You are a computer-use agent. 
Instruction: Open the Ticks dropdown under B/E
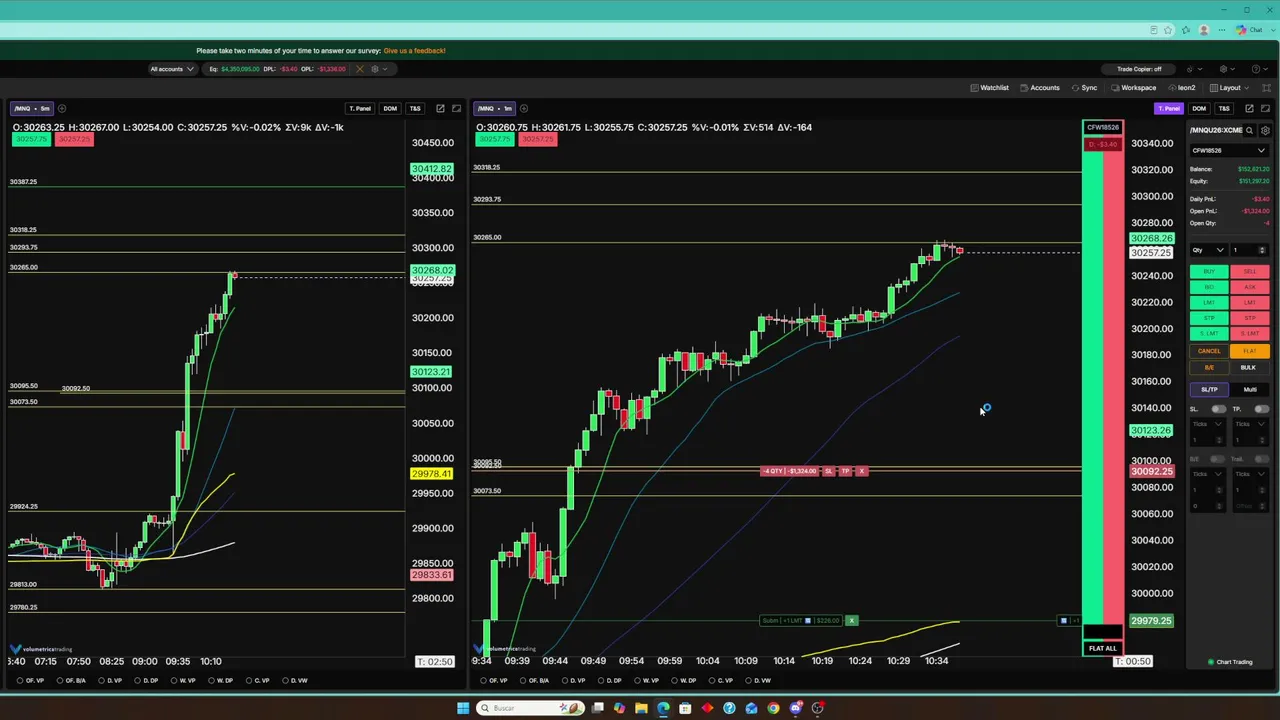pyautogui.click(x=1207, y=474)
